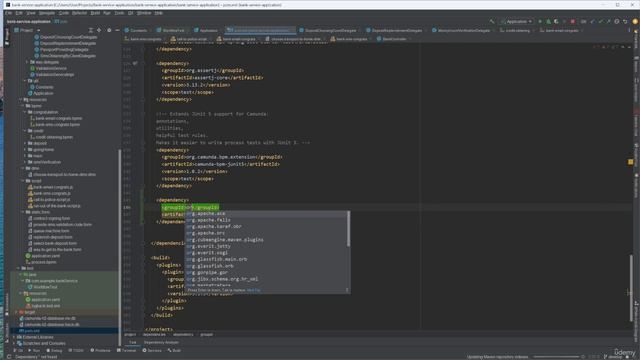Collapse the congratulation folder in tree

(25, 112)
